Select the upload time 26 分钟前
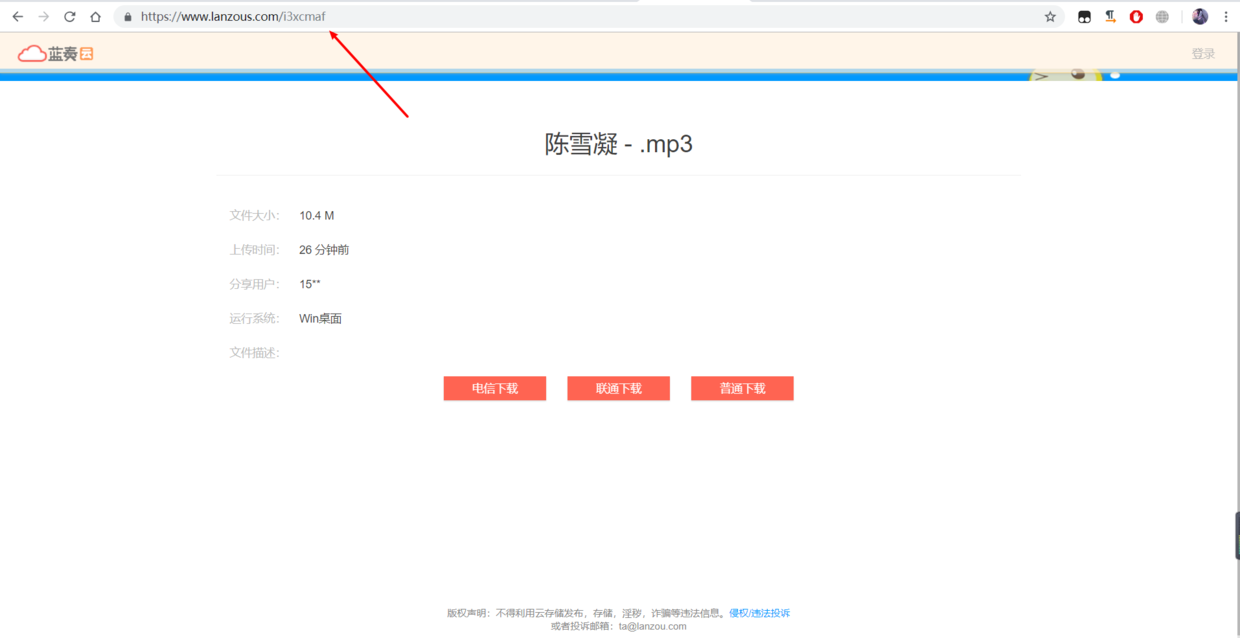The height and width of the screenshot is (638, 1240). (324, 250)
